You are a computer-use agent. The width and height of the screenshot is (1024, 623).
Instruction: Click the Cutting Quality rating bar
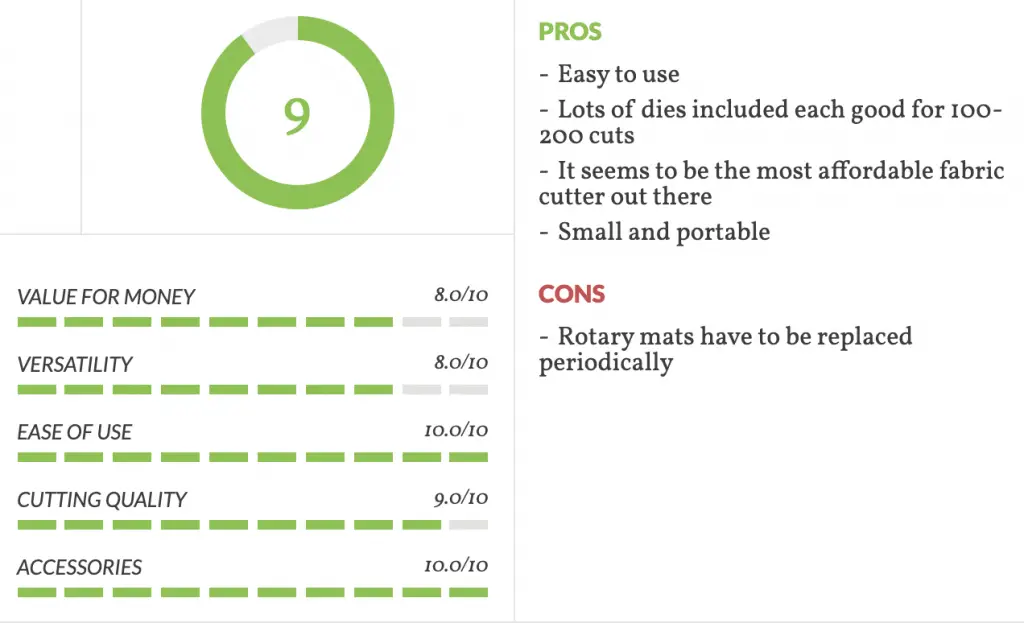pos(253,525)
